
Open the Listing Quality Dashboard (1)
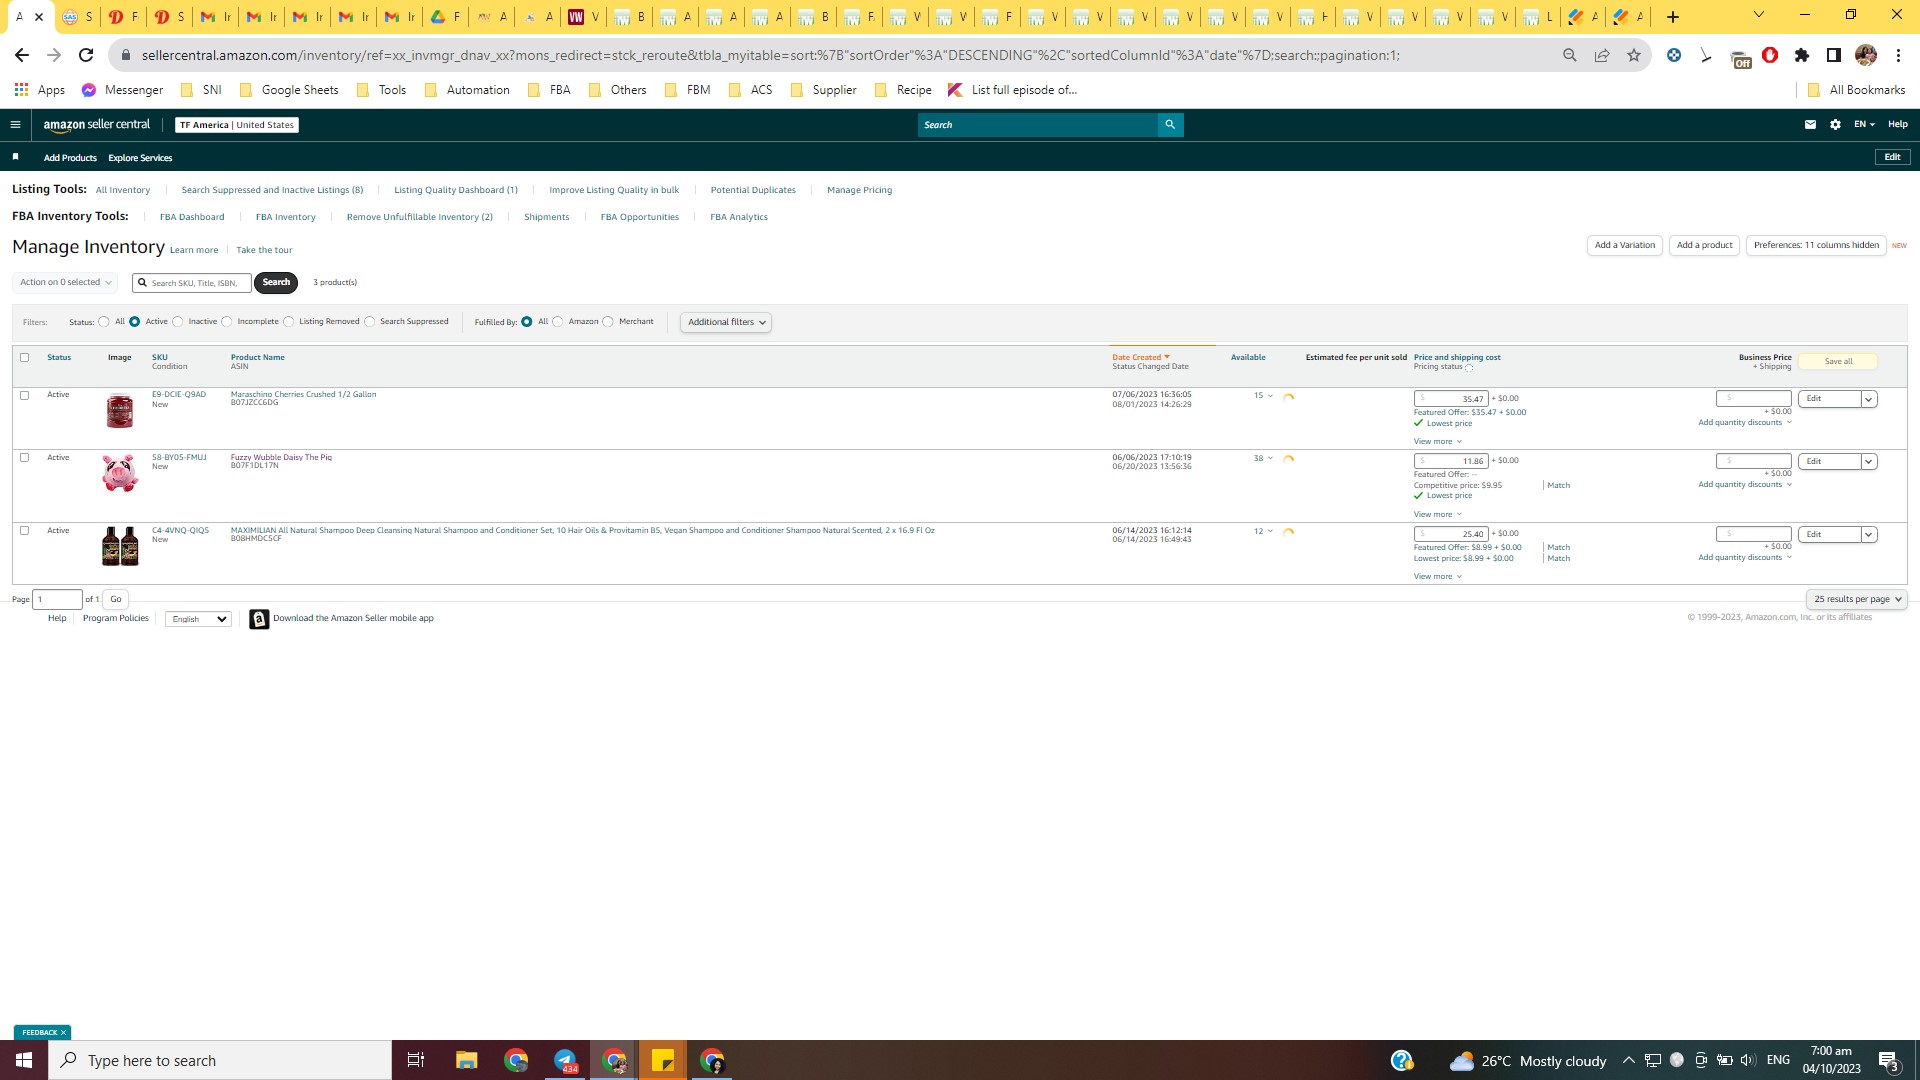[x=456, y=190]
